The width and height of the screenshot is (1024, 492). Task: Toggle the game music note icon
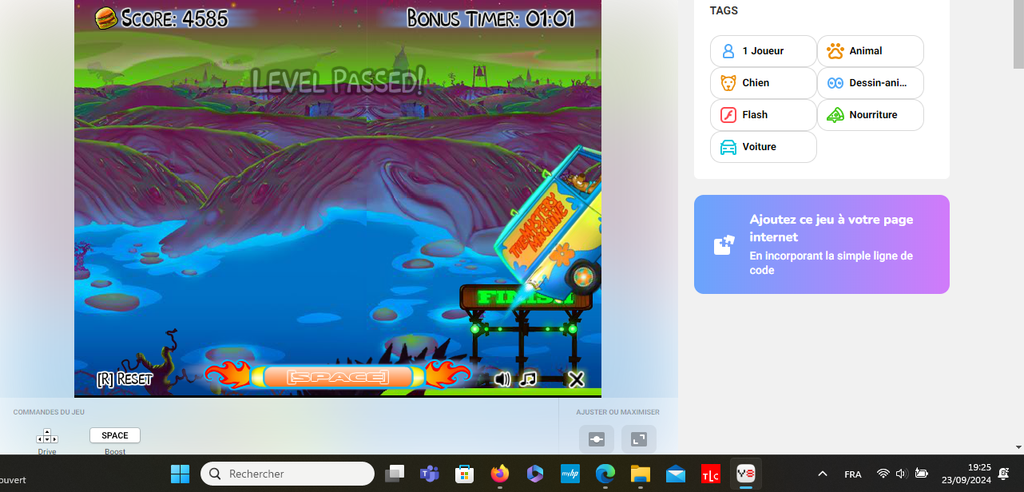pyautogui.click(x=528, y=379)
